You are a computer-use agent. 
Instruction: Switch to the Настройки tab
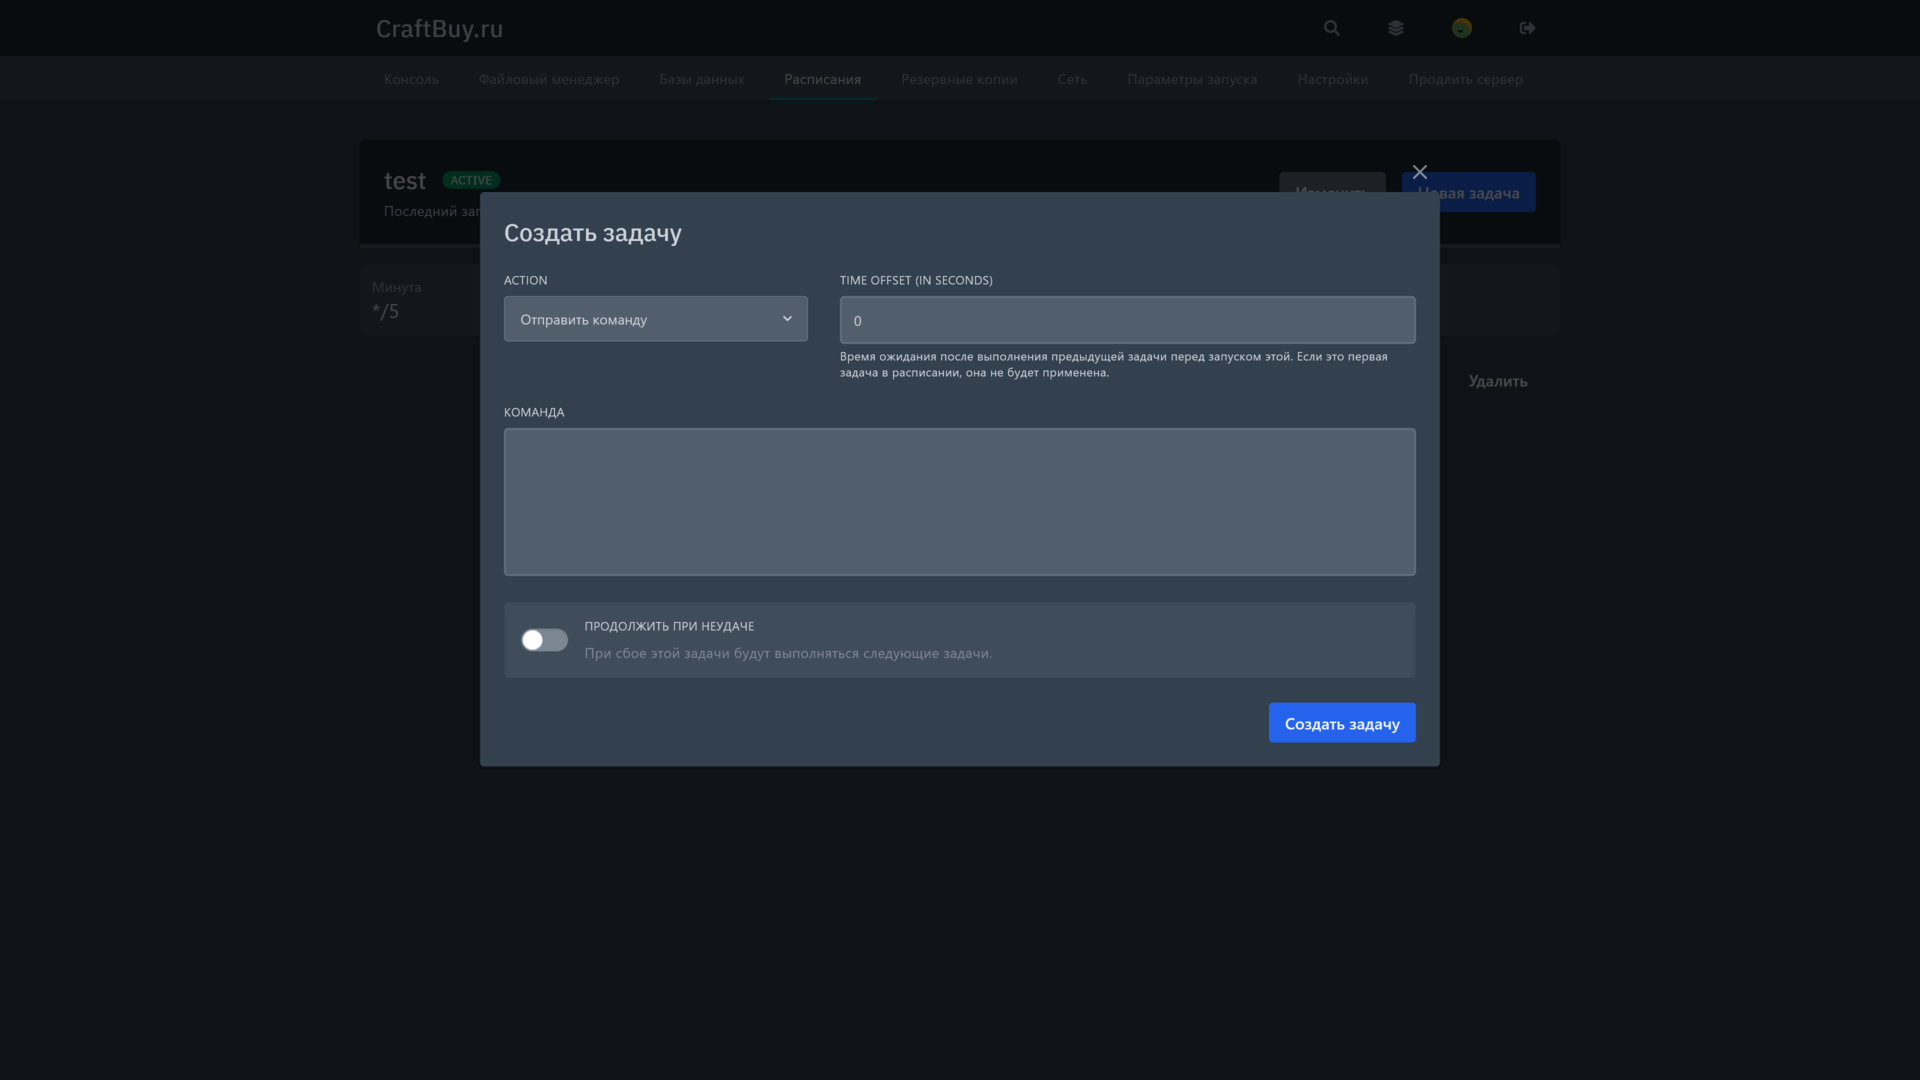[x=1333, y=79]
